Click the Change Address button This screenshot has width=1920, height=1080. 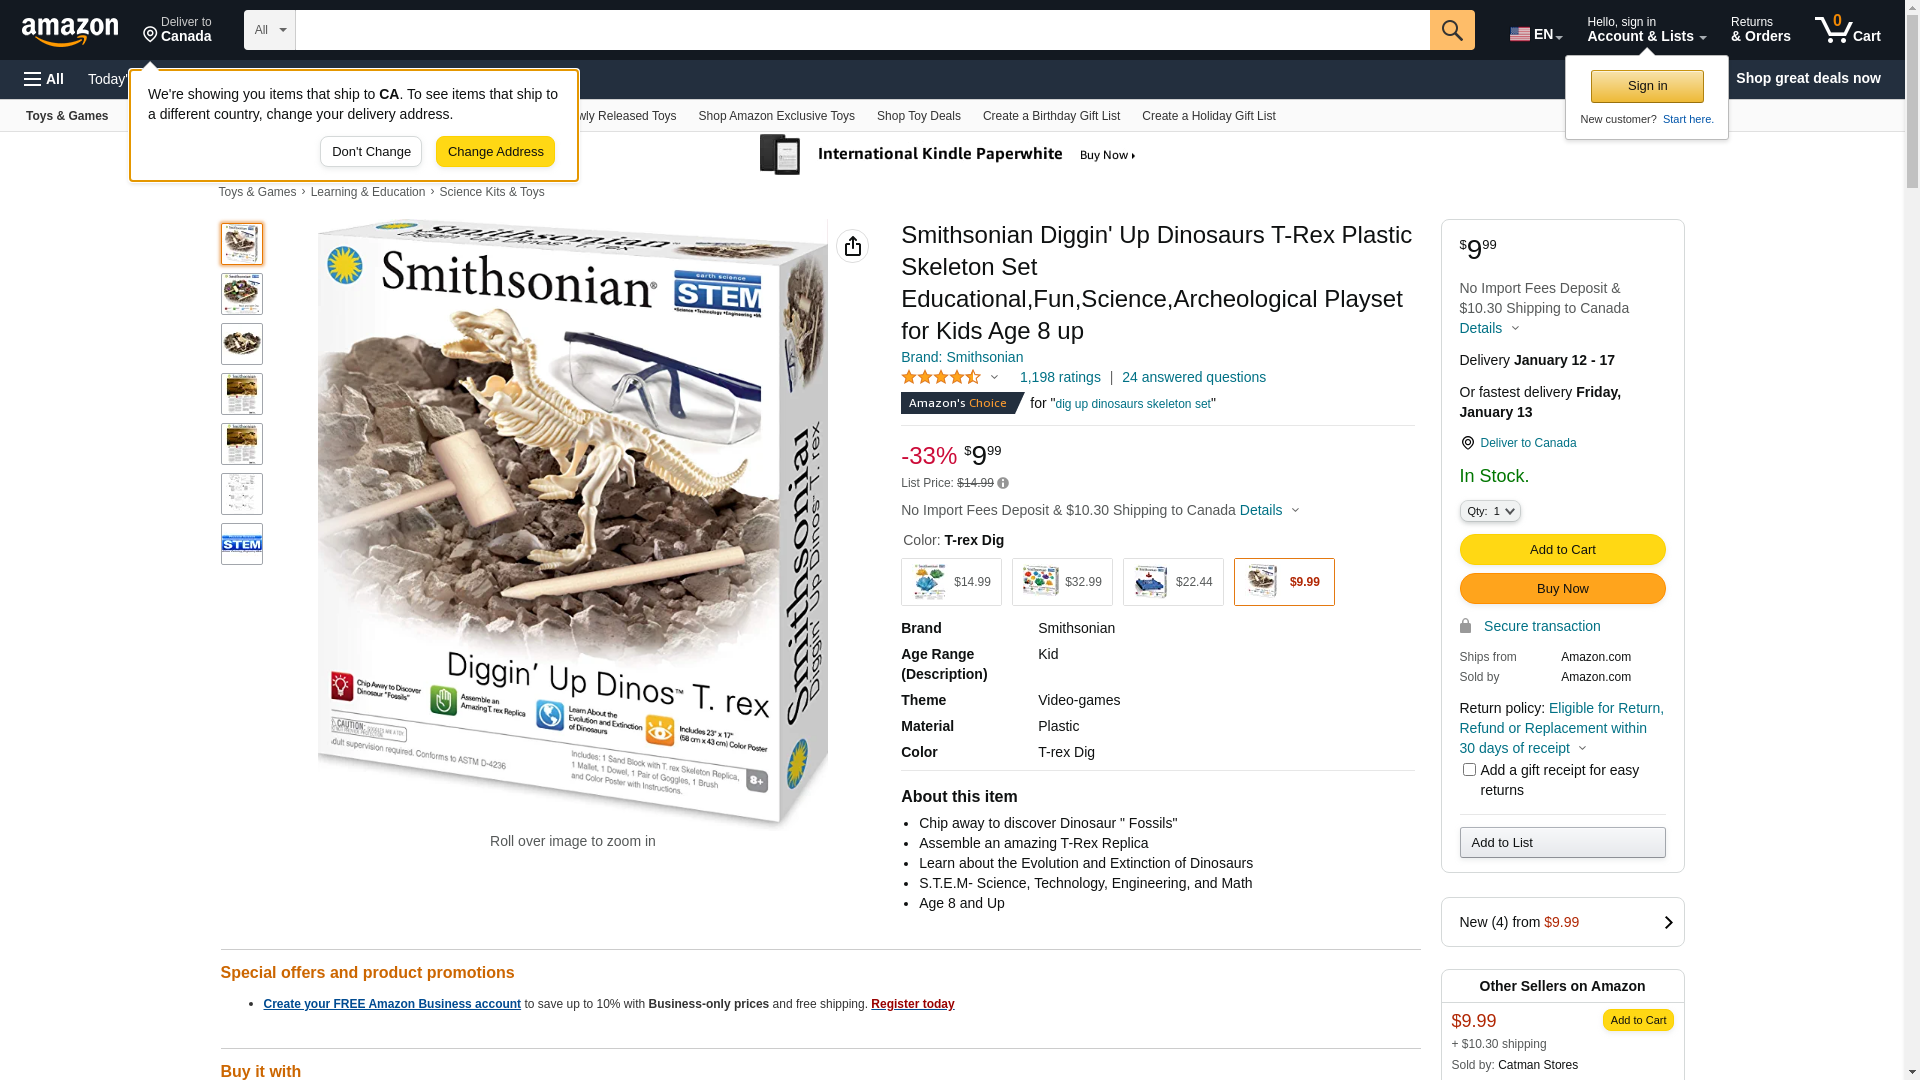[495, 152]
